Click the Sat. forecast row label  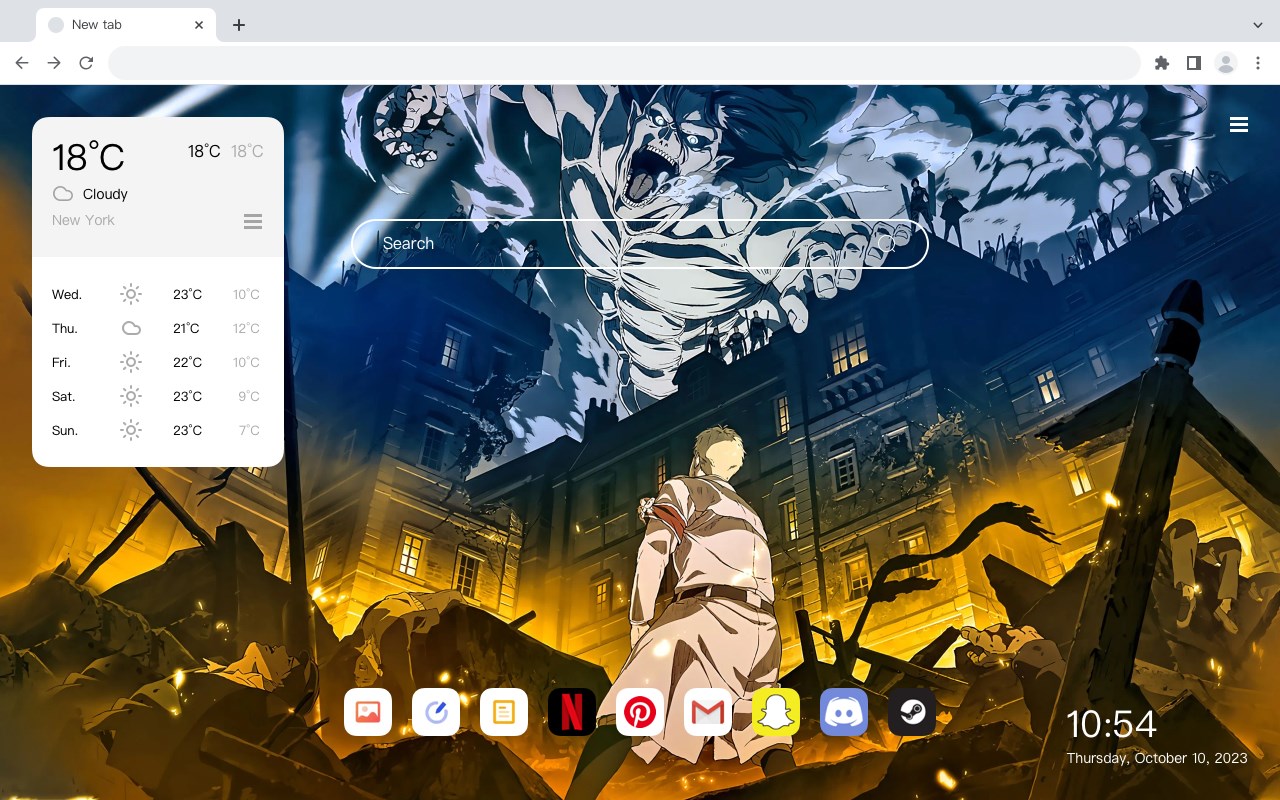[64, 396]
